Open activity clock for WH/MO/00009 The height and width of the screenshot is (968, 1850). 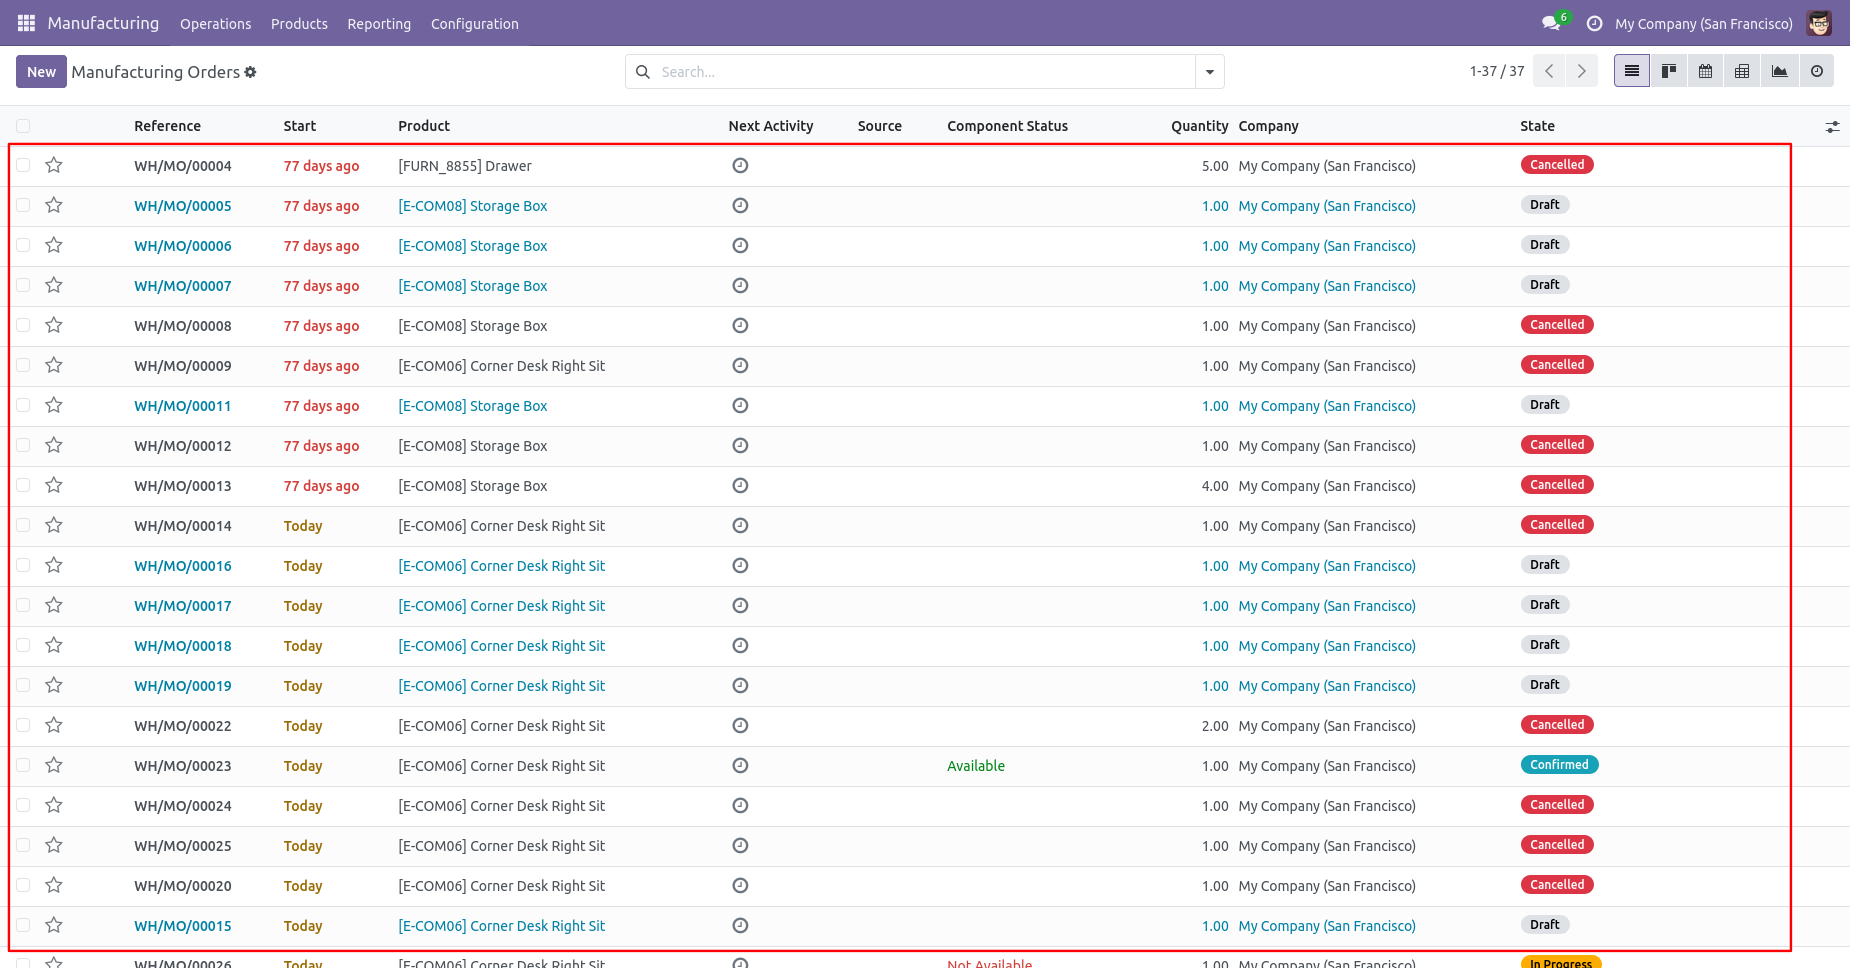tap(740, 365)
